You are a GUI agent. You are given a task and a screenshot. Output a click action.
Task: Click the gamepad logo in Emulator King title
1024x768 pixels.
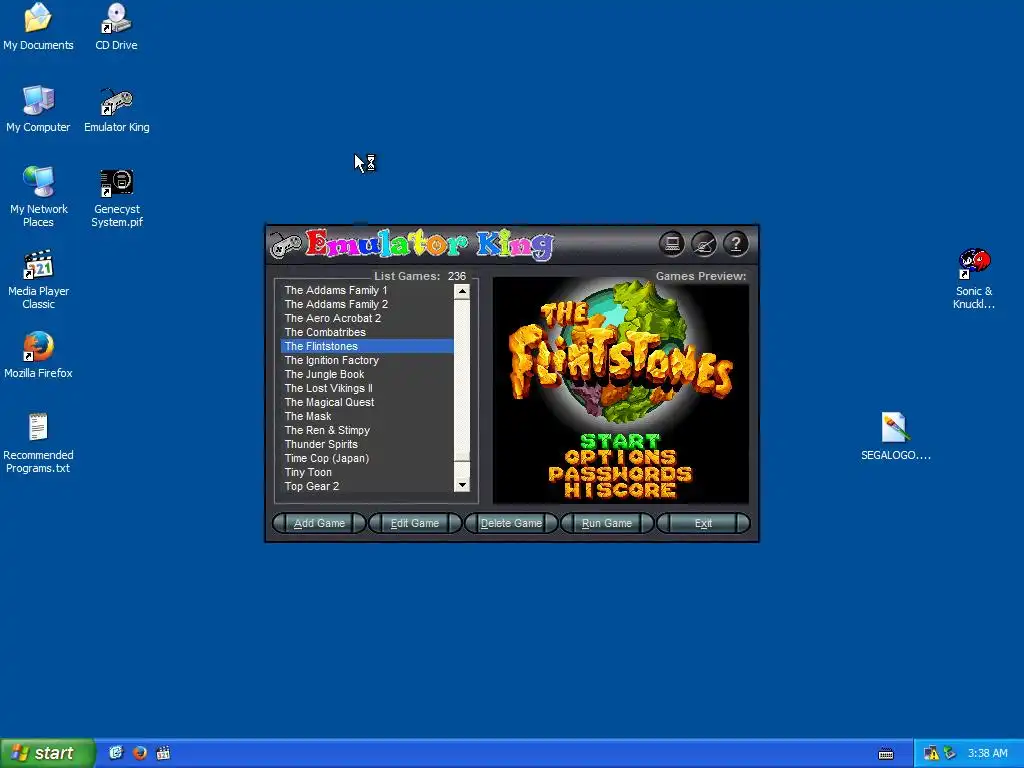tap(285, 246)
